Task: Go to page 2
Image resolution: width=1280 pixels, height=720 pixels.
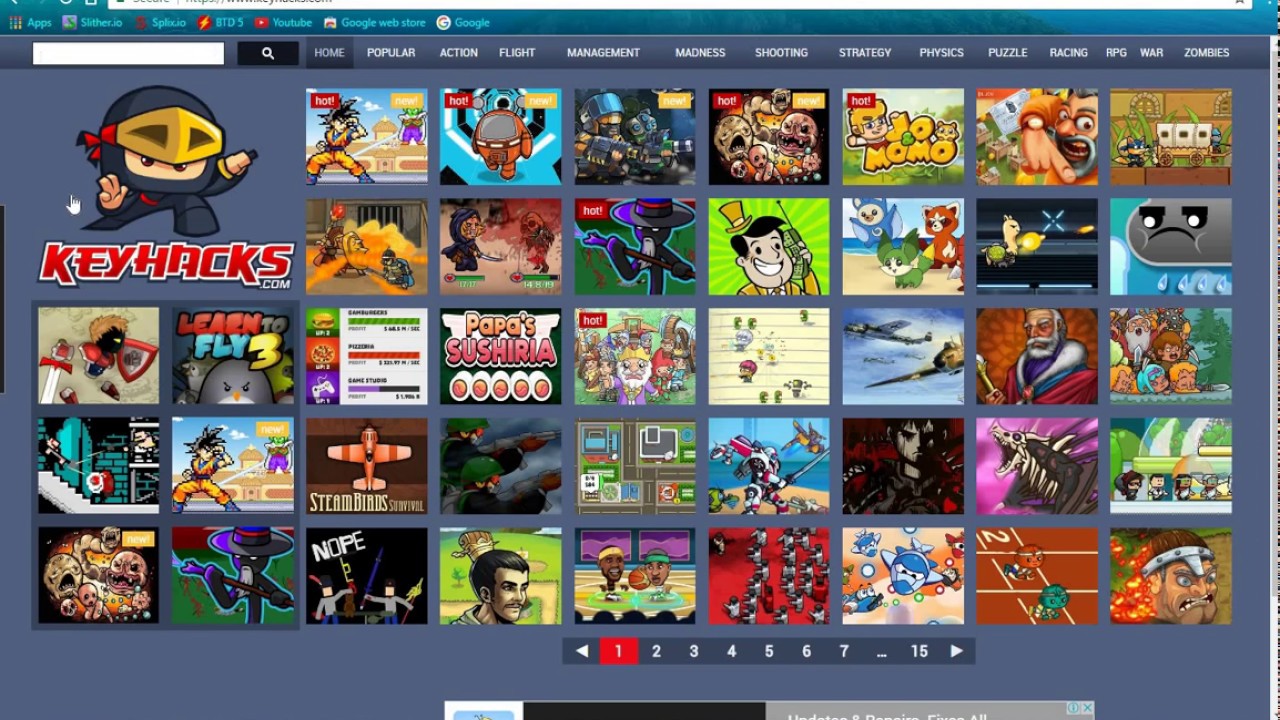Action: tap(656, 651)
